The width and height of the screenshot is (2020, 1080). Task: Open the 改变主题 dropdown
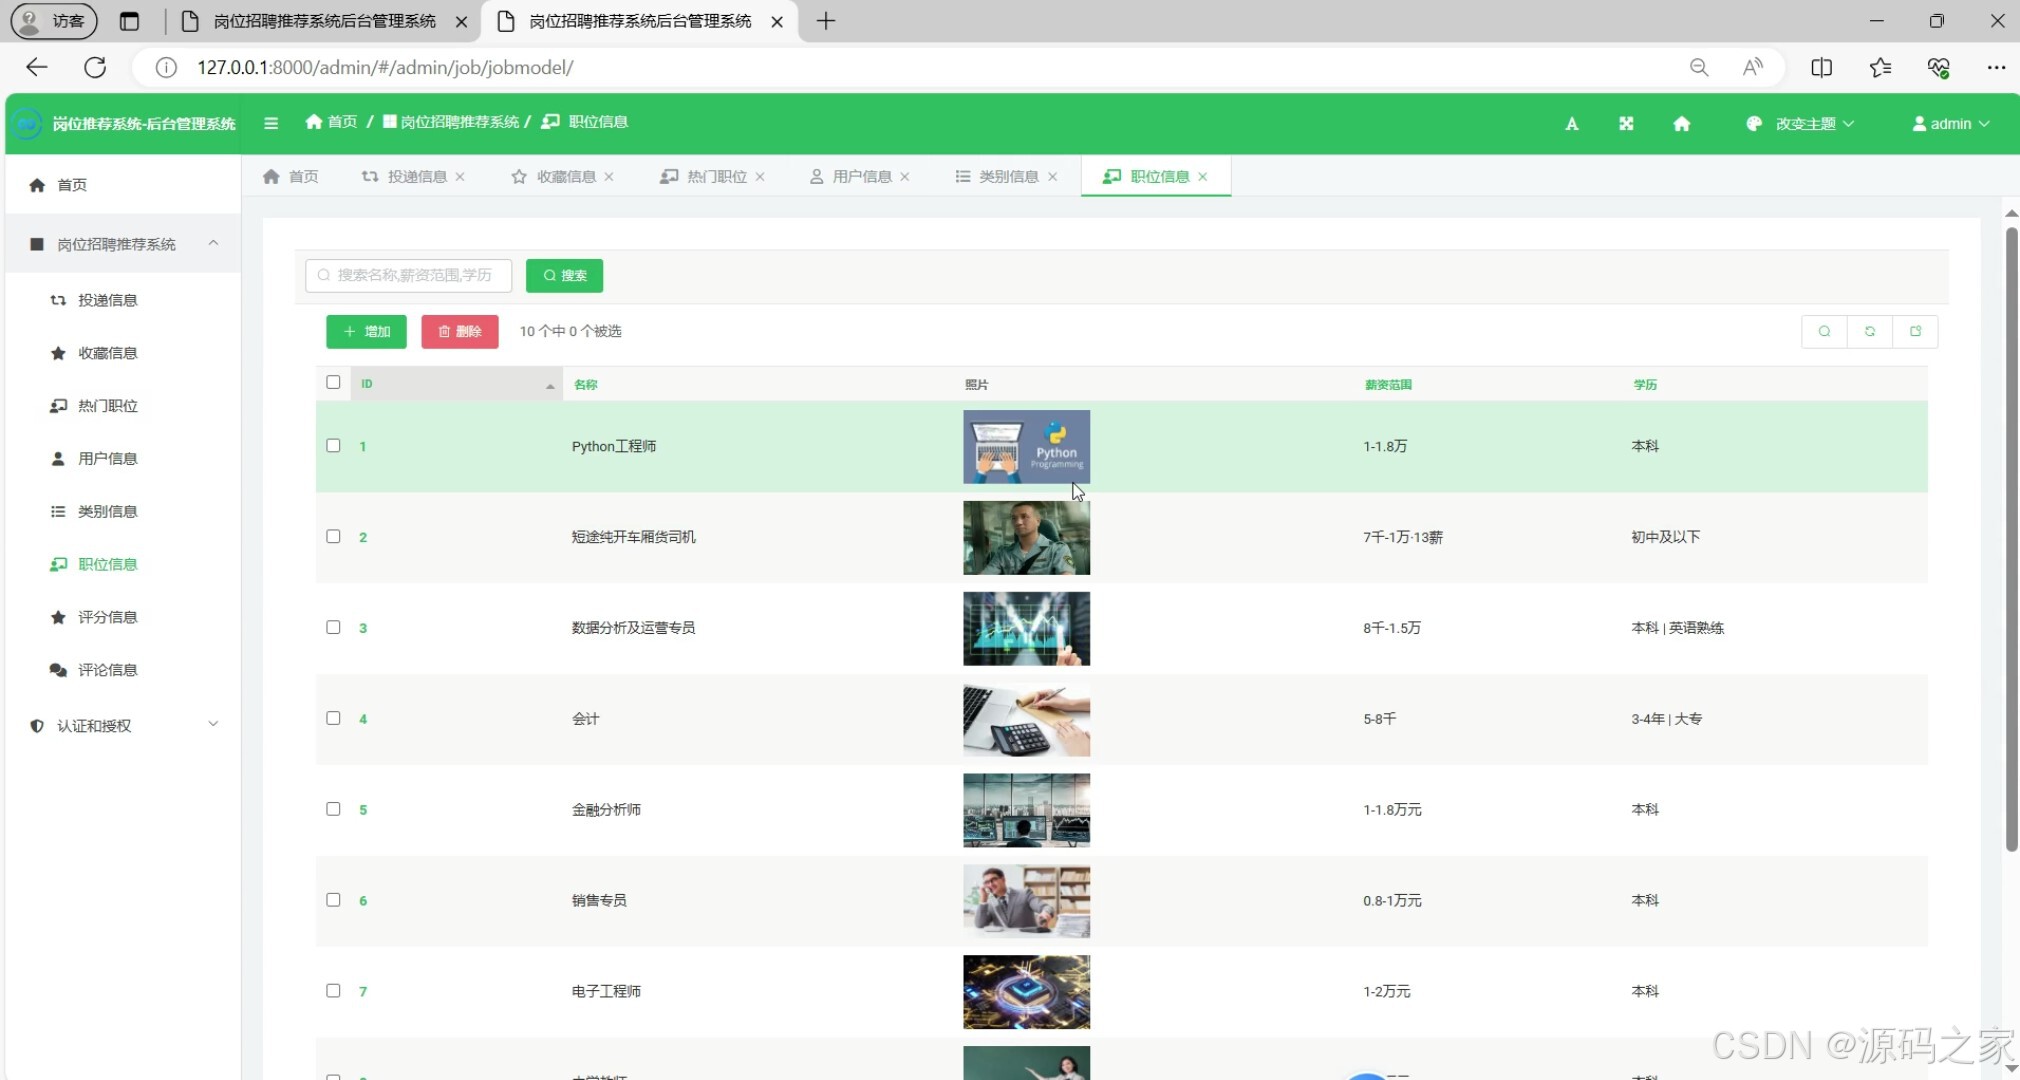pyautogui.click(x=1799, y=123)
